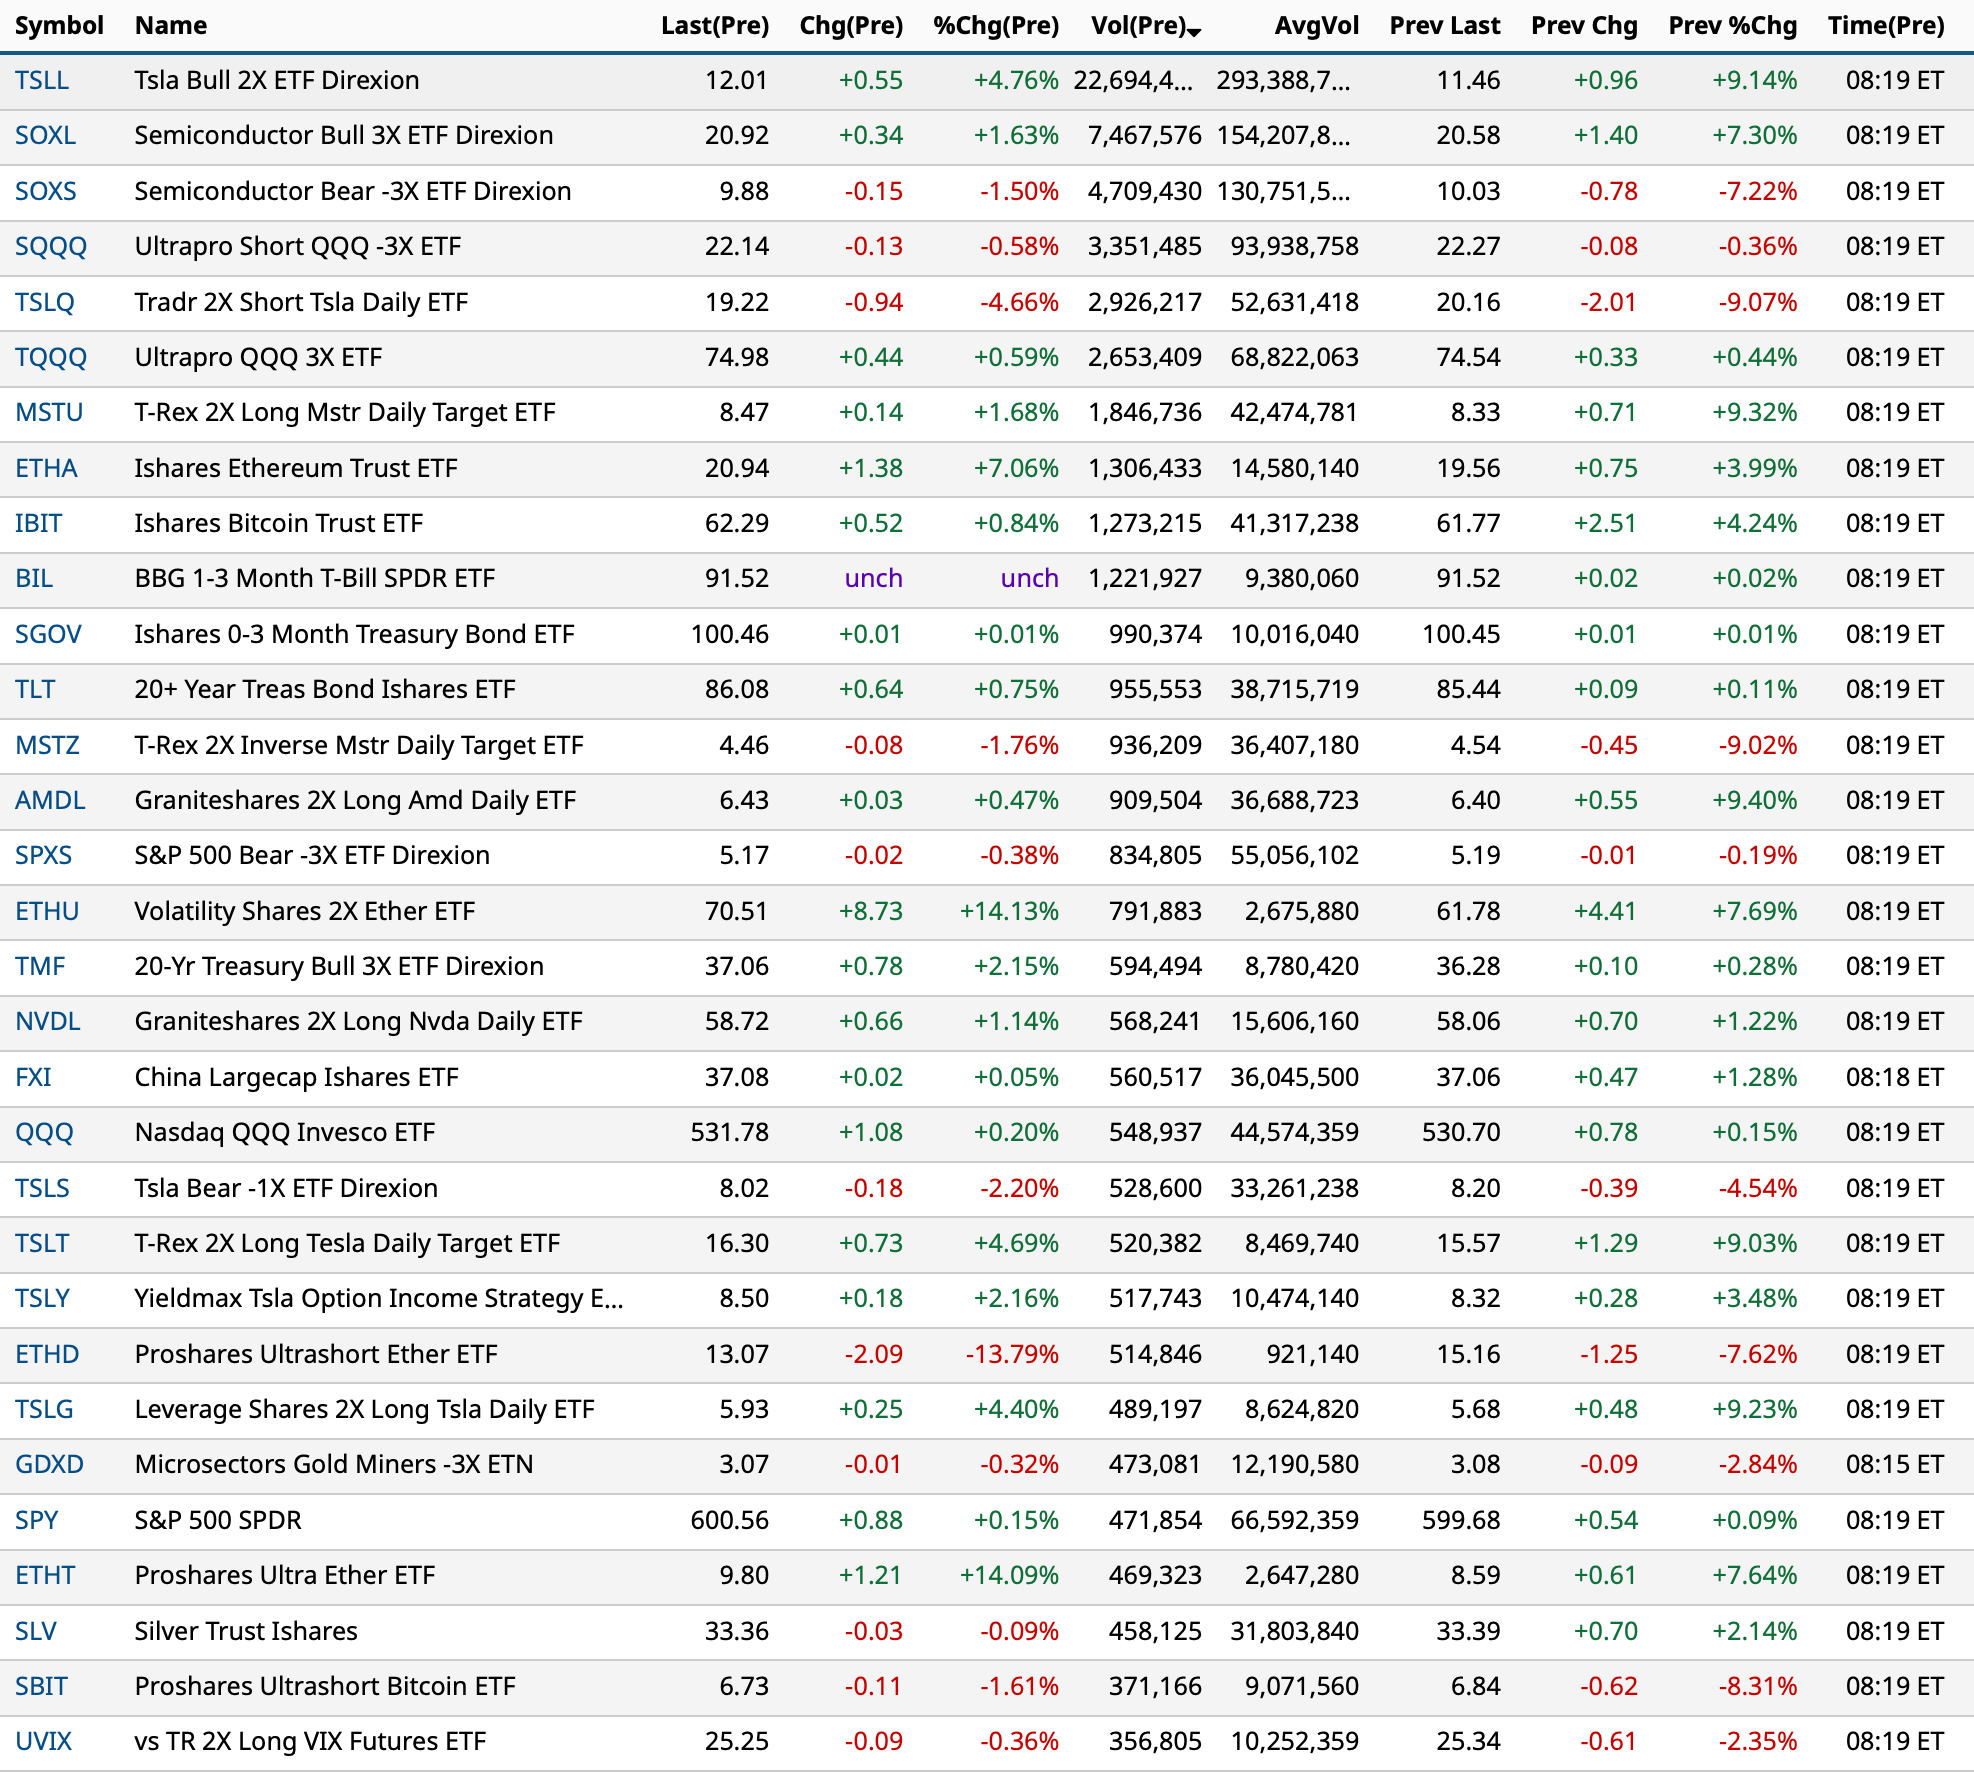Open the GDXD Gold Miners ETN link
Screen dimensions: 1974x1772
49,1464
